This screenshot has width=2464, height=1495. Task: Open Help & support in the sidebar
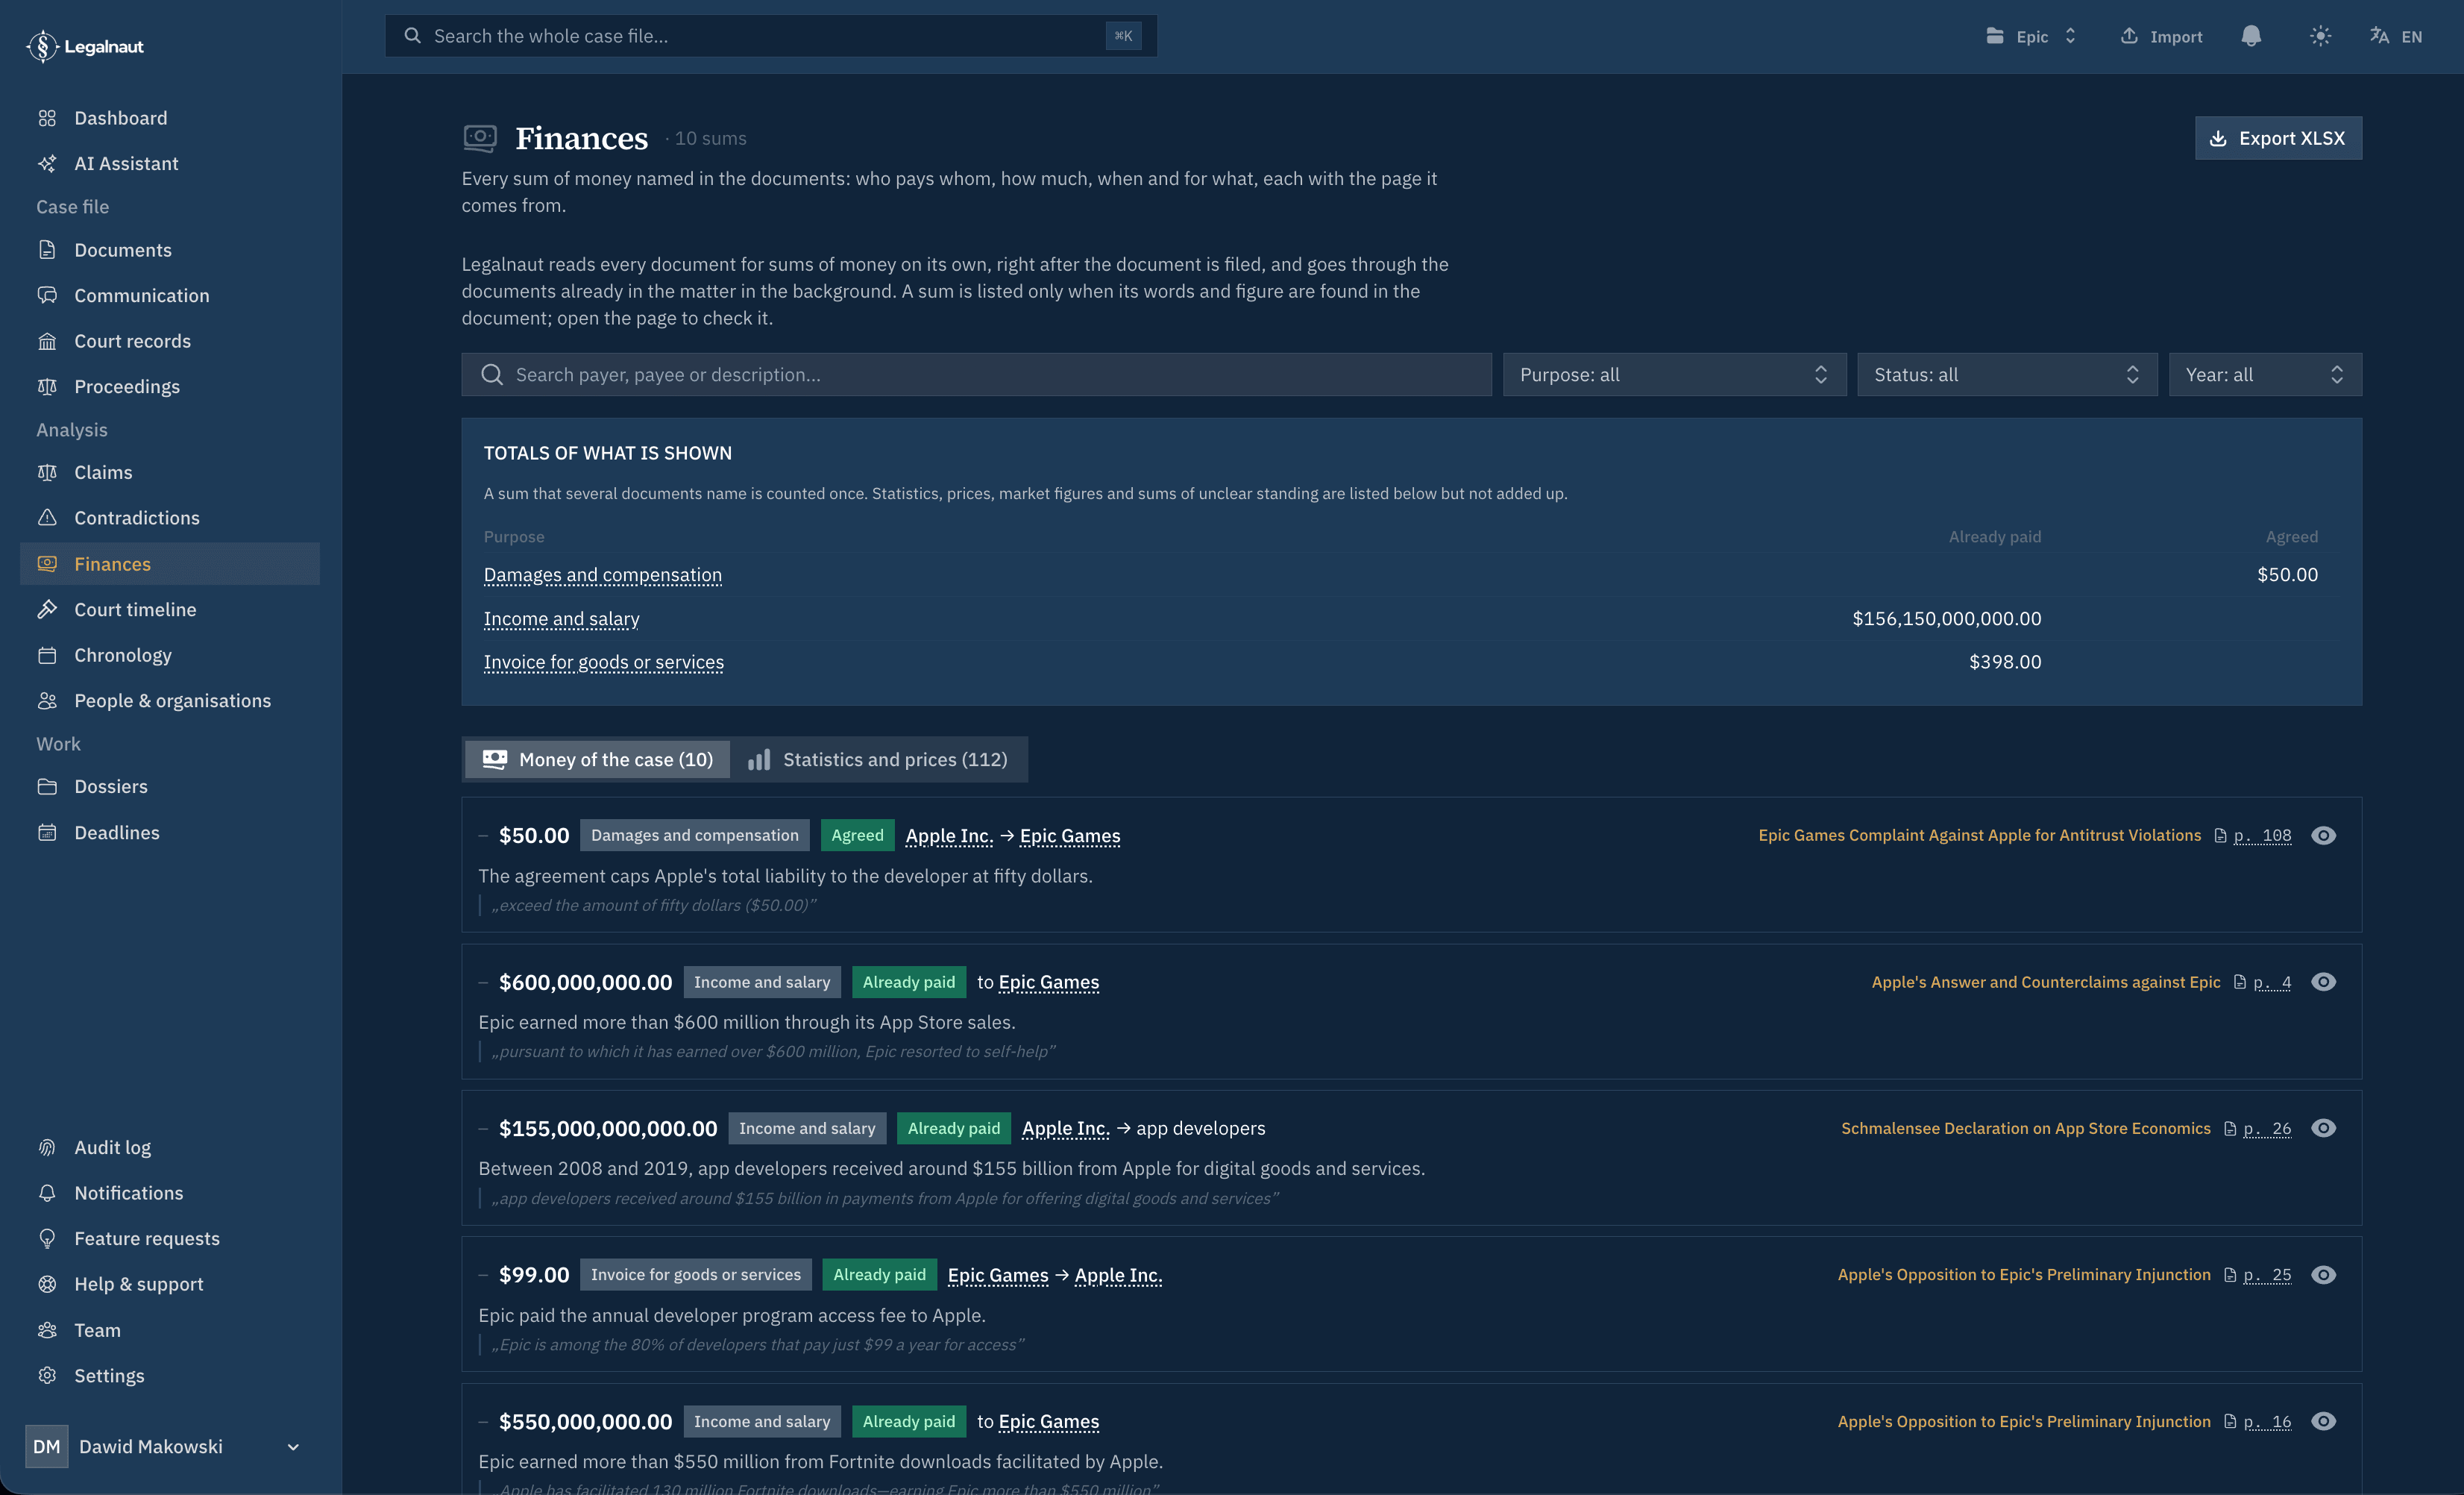click(x=170, y=1284)
